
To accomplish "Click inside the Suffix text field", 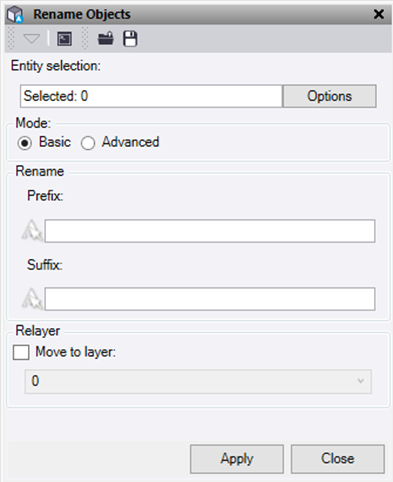I will click(210, 299).
